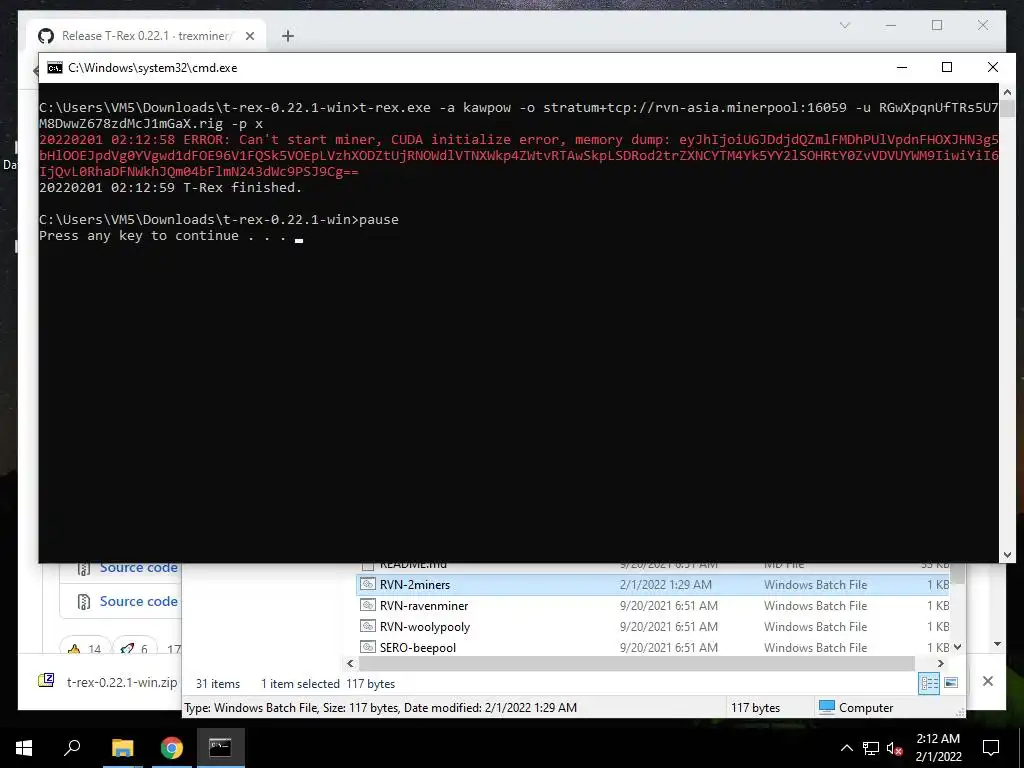The width and height of the screenshot is (1024, 768).
Task: Click cmd window scrollbar down arrow
Action: [x=1006, y=555]
